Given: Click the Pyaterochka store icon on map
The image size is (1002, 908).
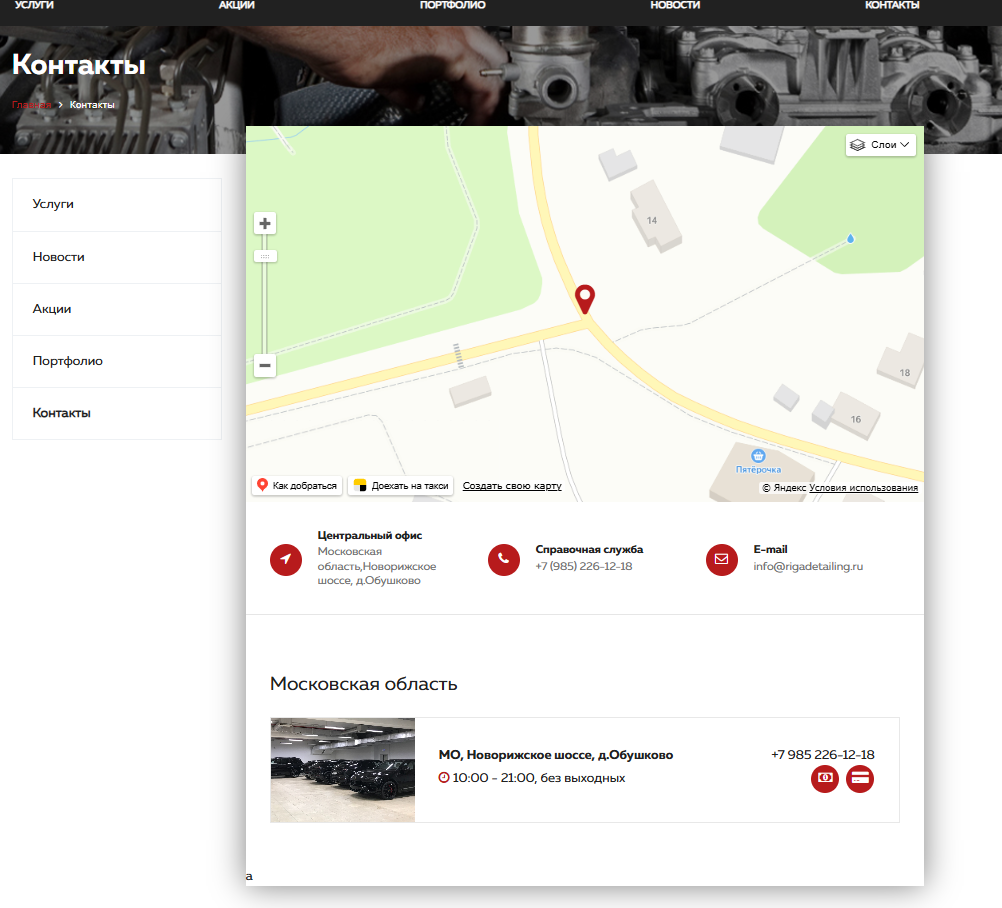Looking at the screenshot, I should coord(758,456).
